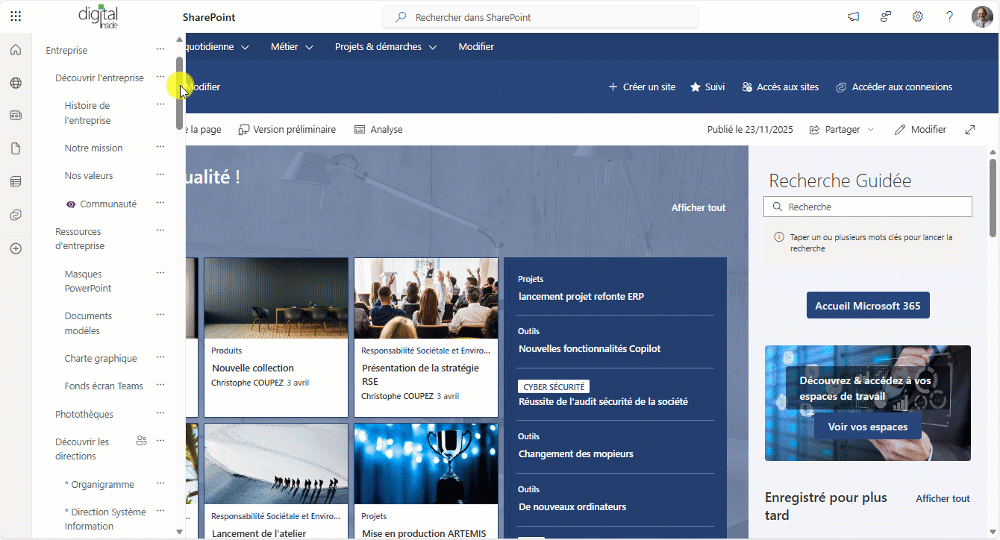Click Modifier in top navigation bar
Image resolution: width=1000 pixels, height=540 pixels.
(x=476, y=47)
